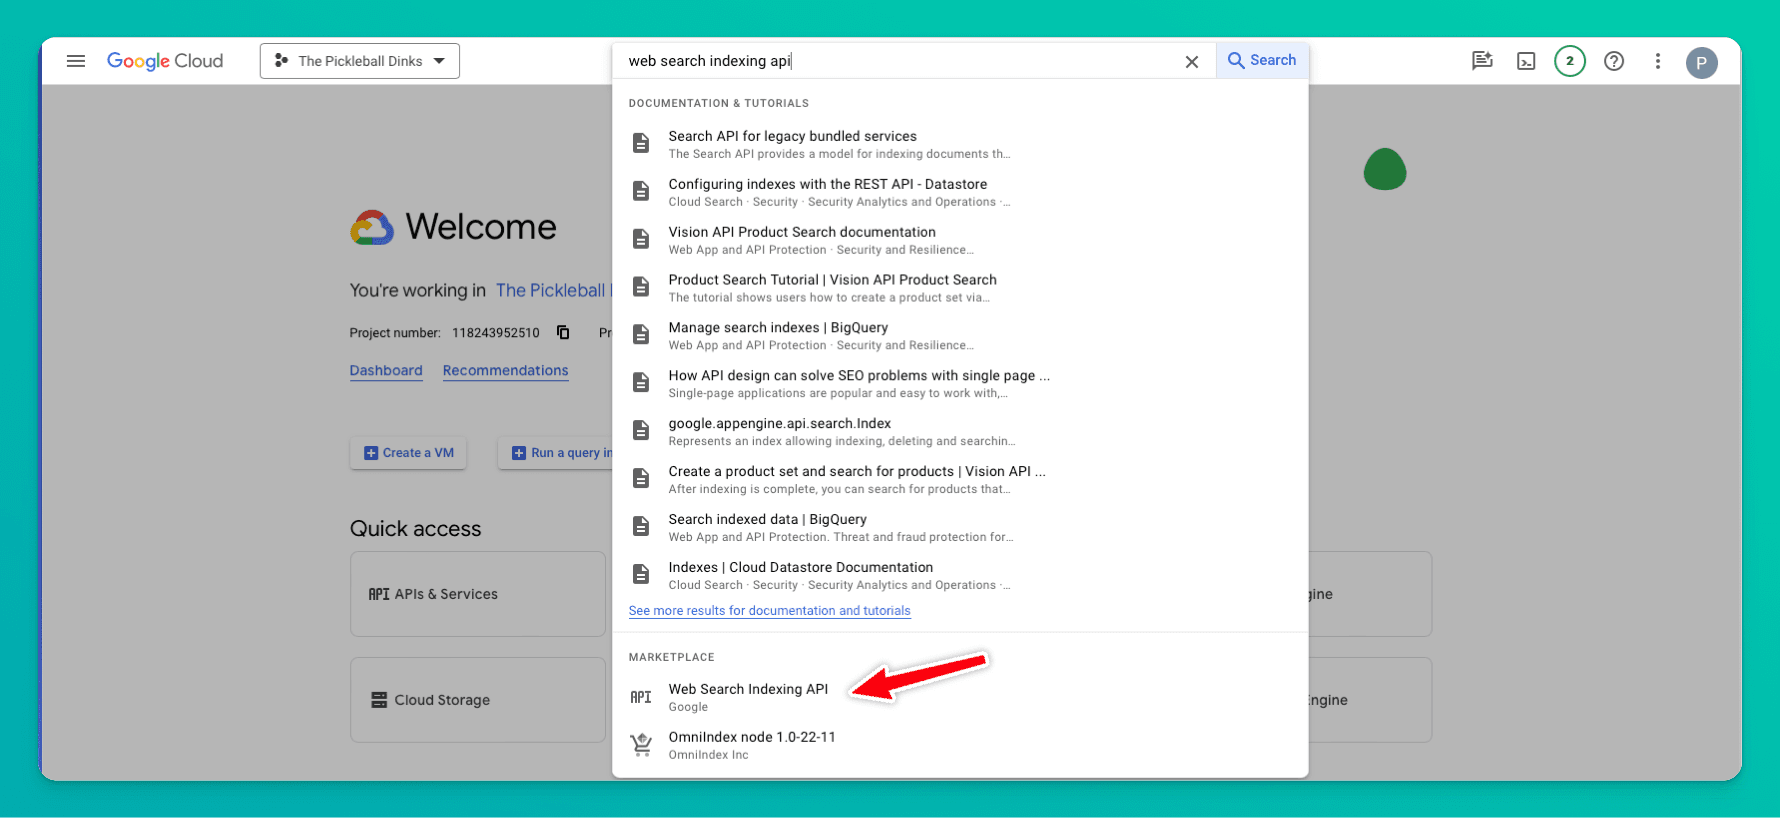Open the chat assistant icon in header
1781x818 pixels.
coord(1482,61)
